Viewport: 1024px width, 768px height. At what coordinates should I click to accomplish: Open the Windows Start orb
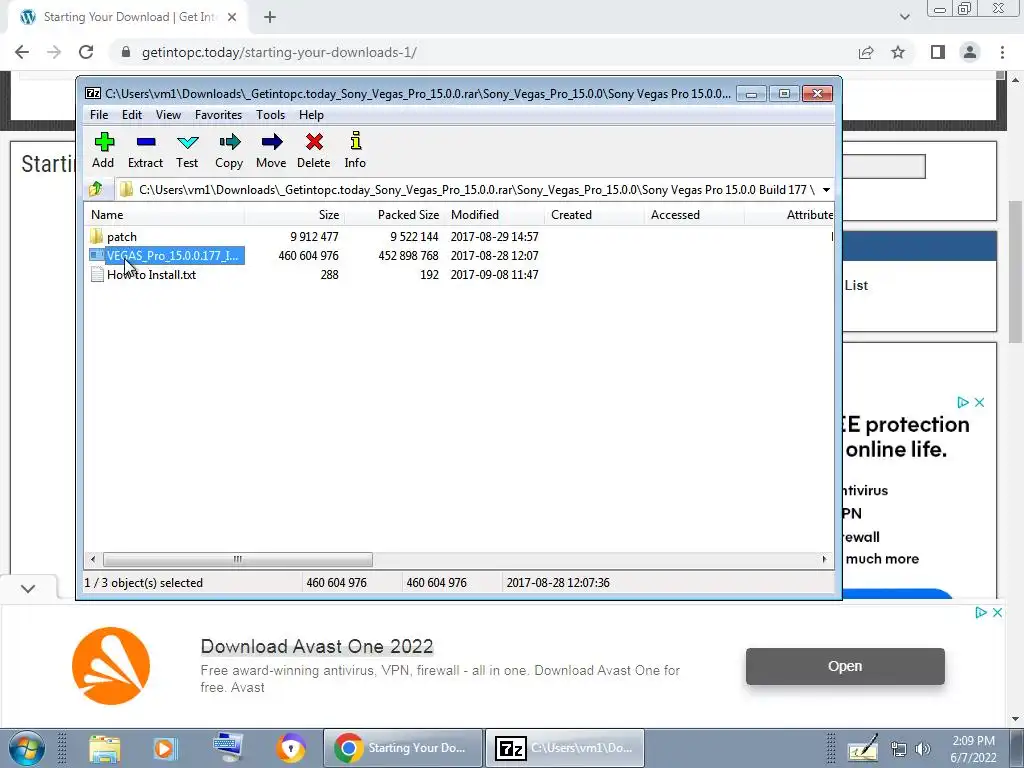[27, 748]
